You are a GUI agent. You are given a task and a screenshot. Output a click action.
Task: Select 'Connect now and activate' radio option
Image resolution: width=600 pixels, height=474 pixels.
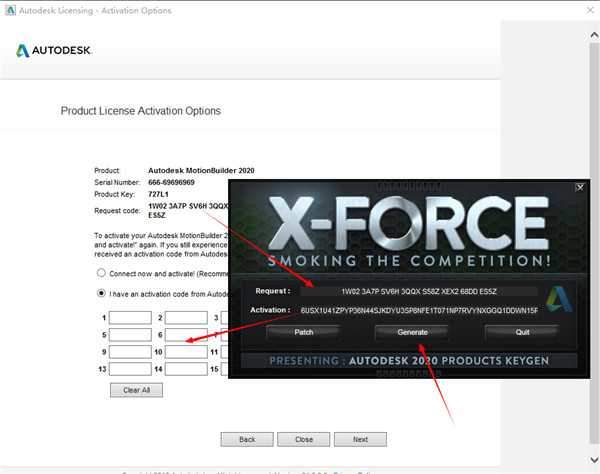point(101,273)
